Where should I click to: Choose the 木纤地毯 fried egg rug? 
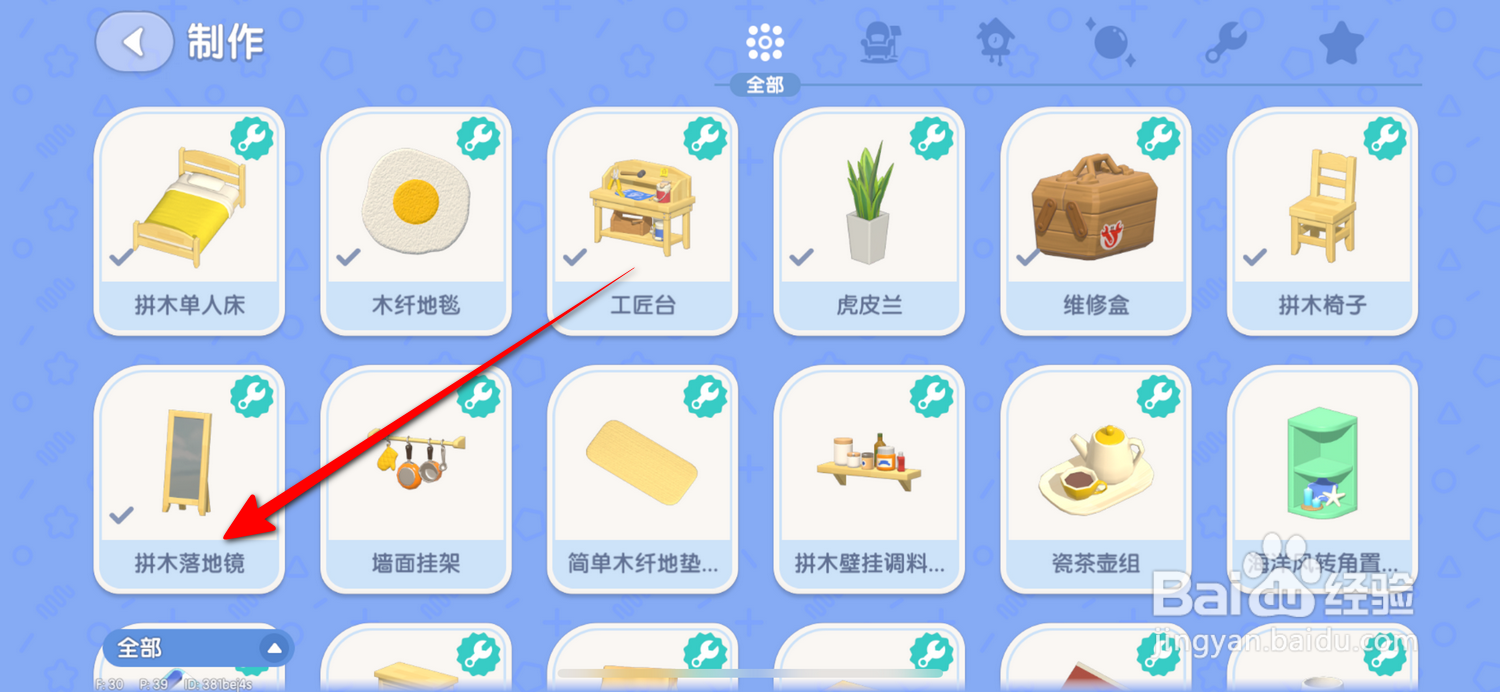416,221
